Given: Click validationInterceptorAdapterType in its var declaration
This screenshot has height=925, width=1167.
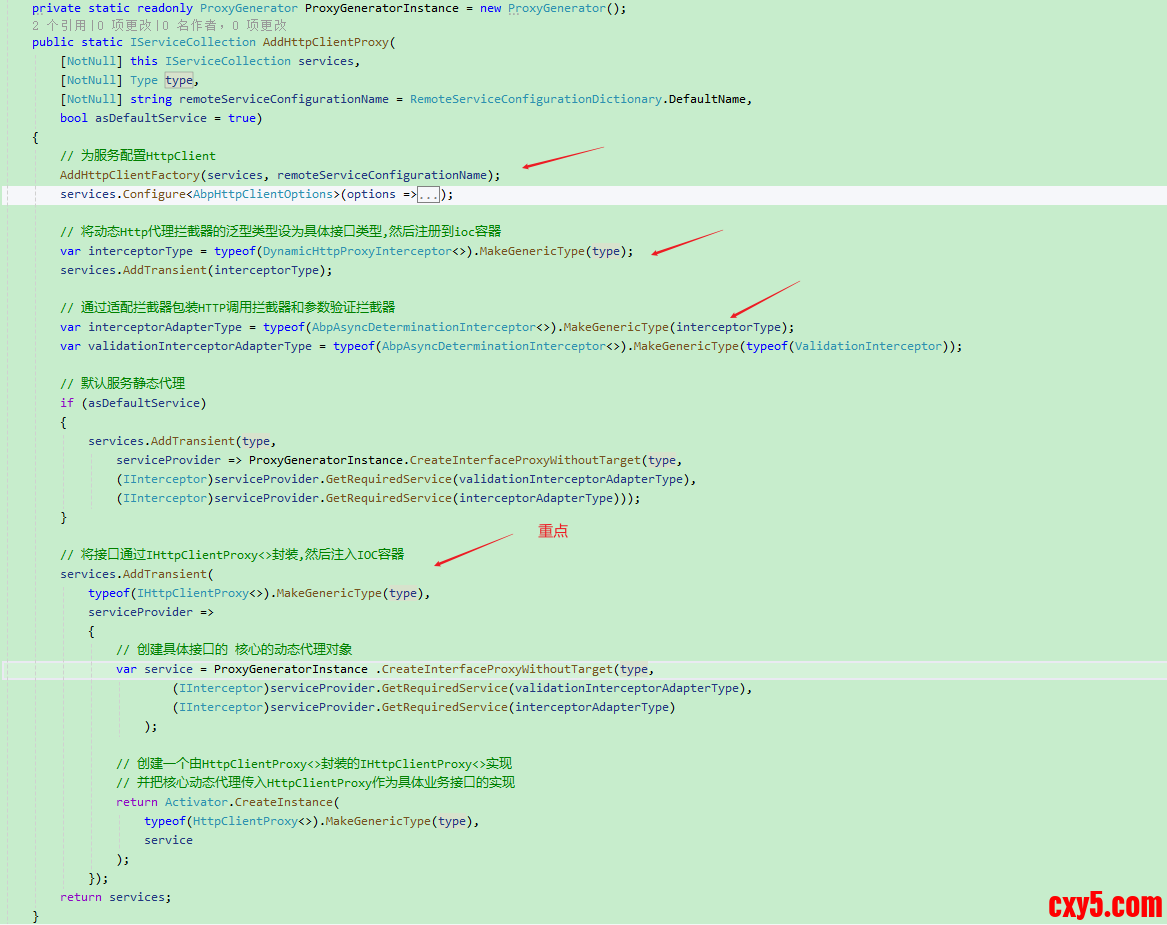Looking at the screenshot, I should pos(200,346).
